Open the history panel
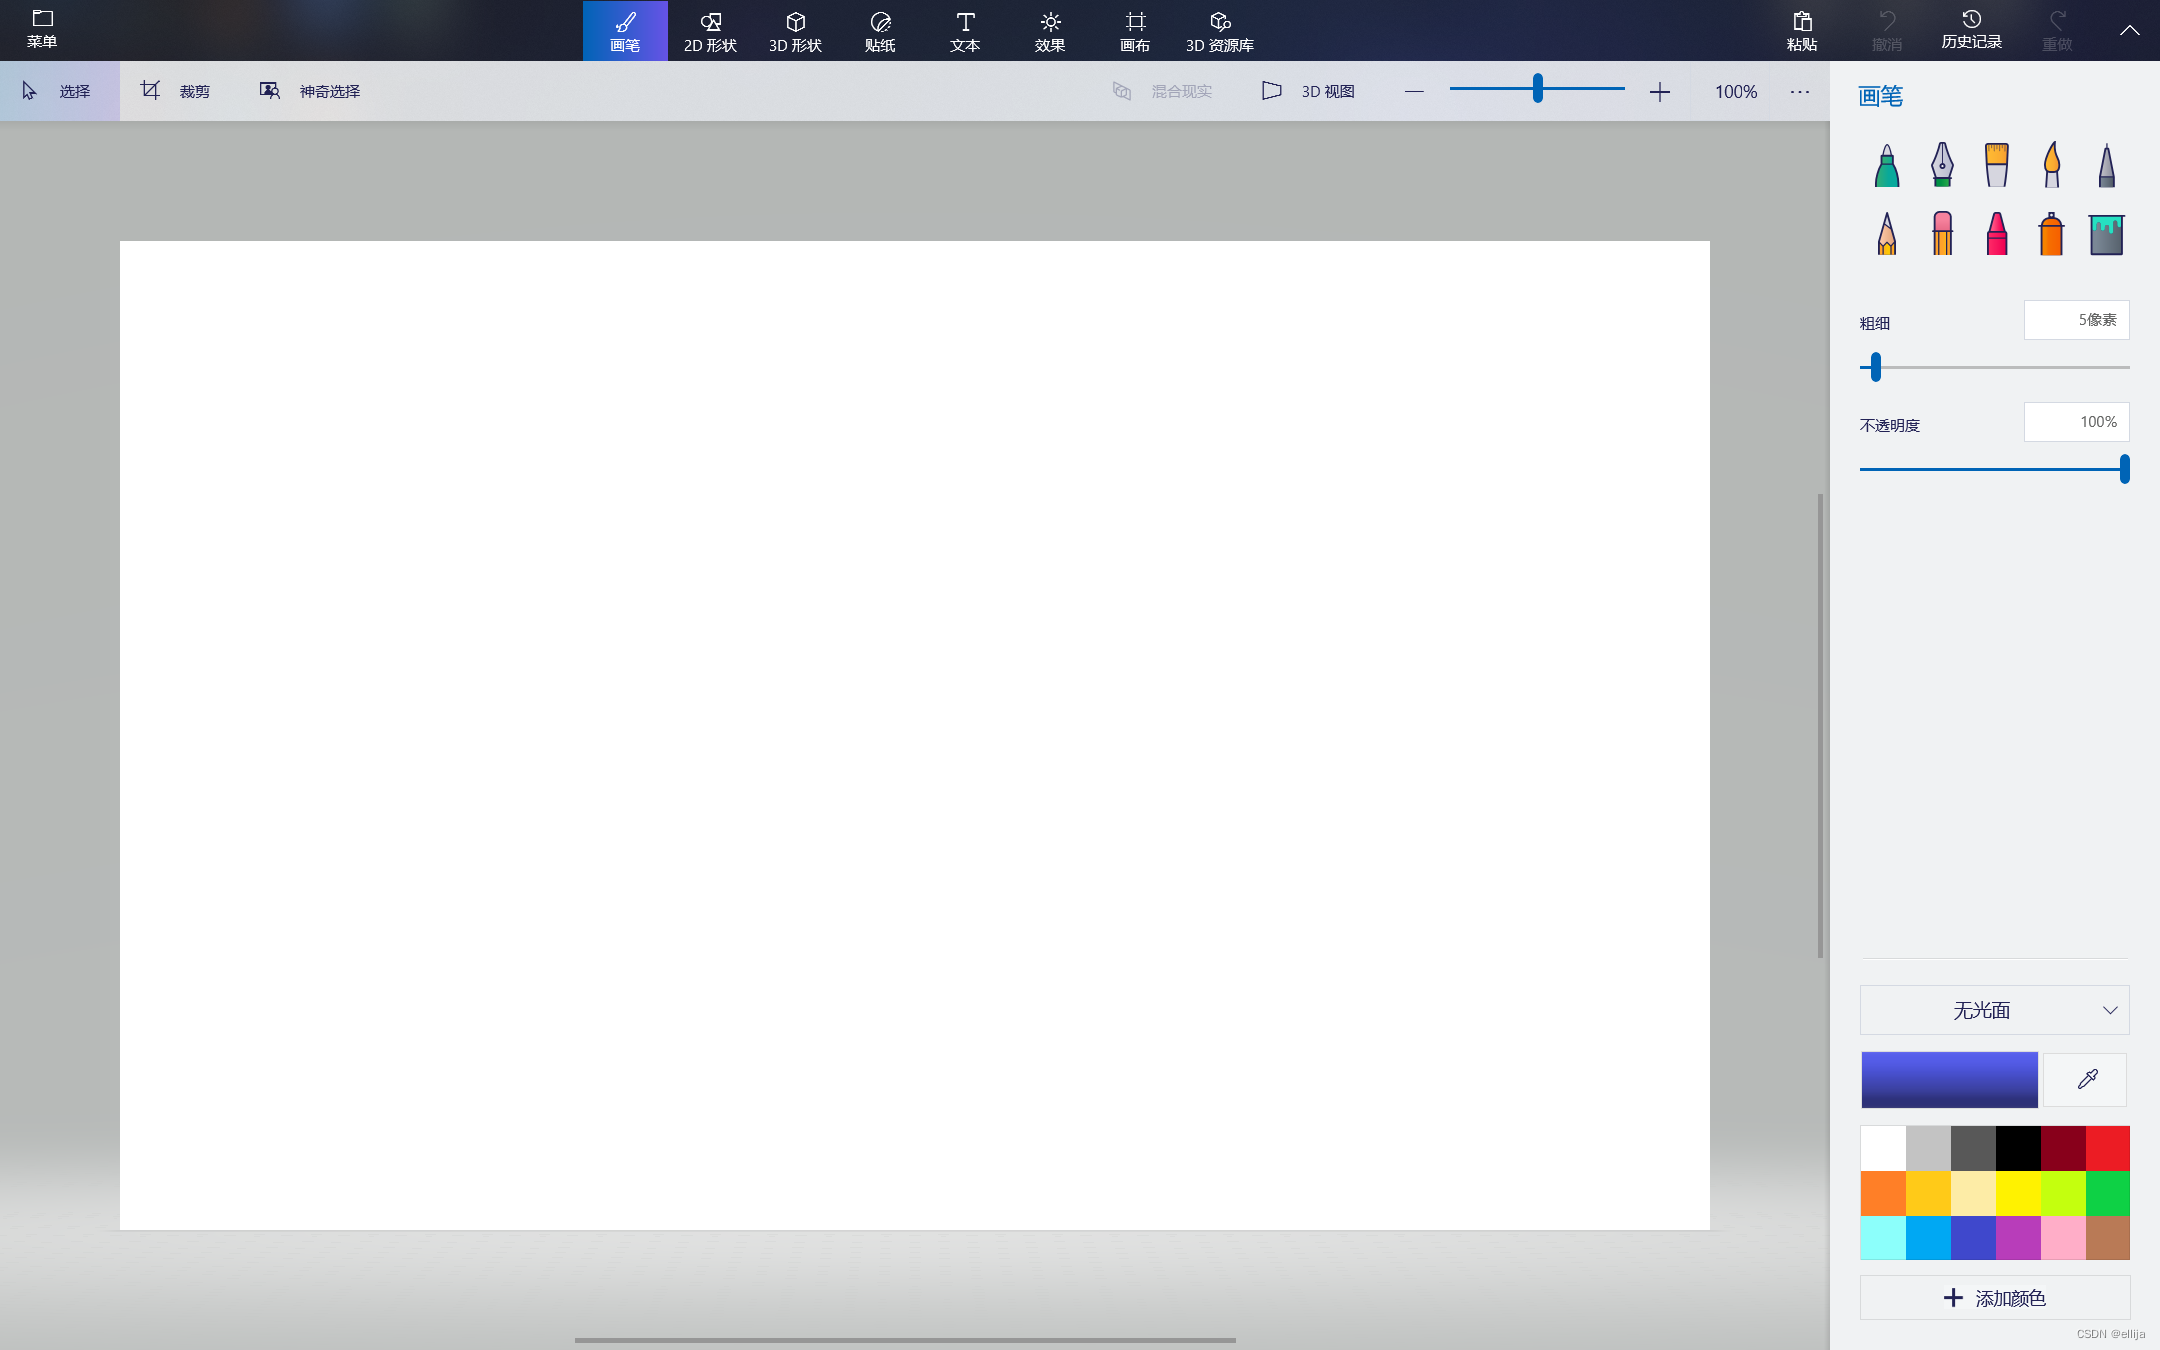Screen dimensions: 2160x1350 (x=1971, y=30)
